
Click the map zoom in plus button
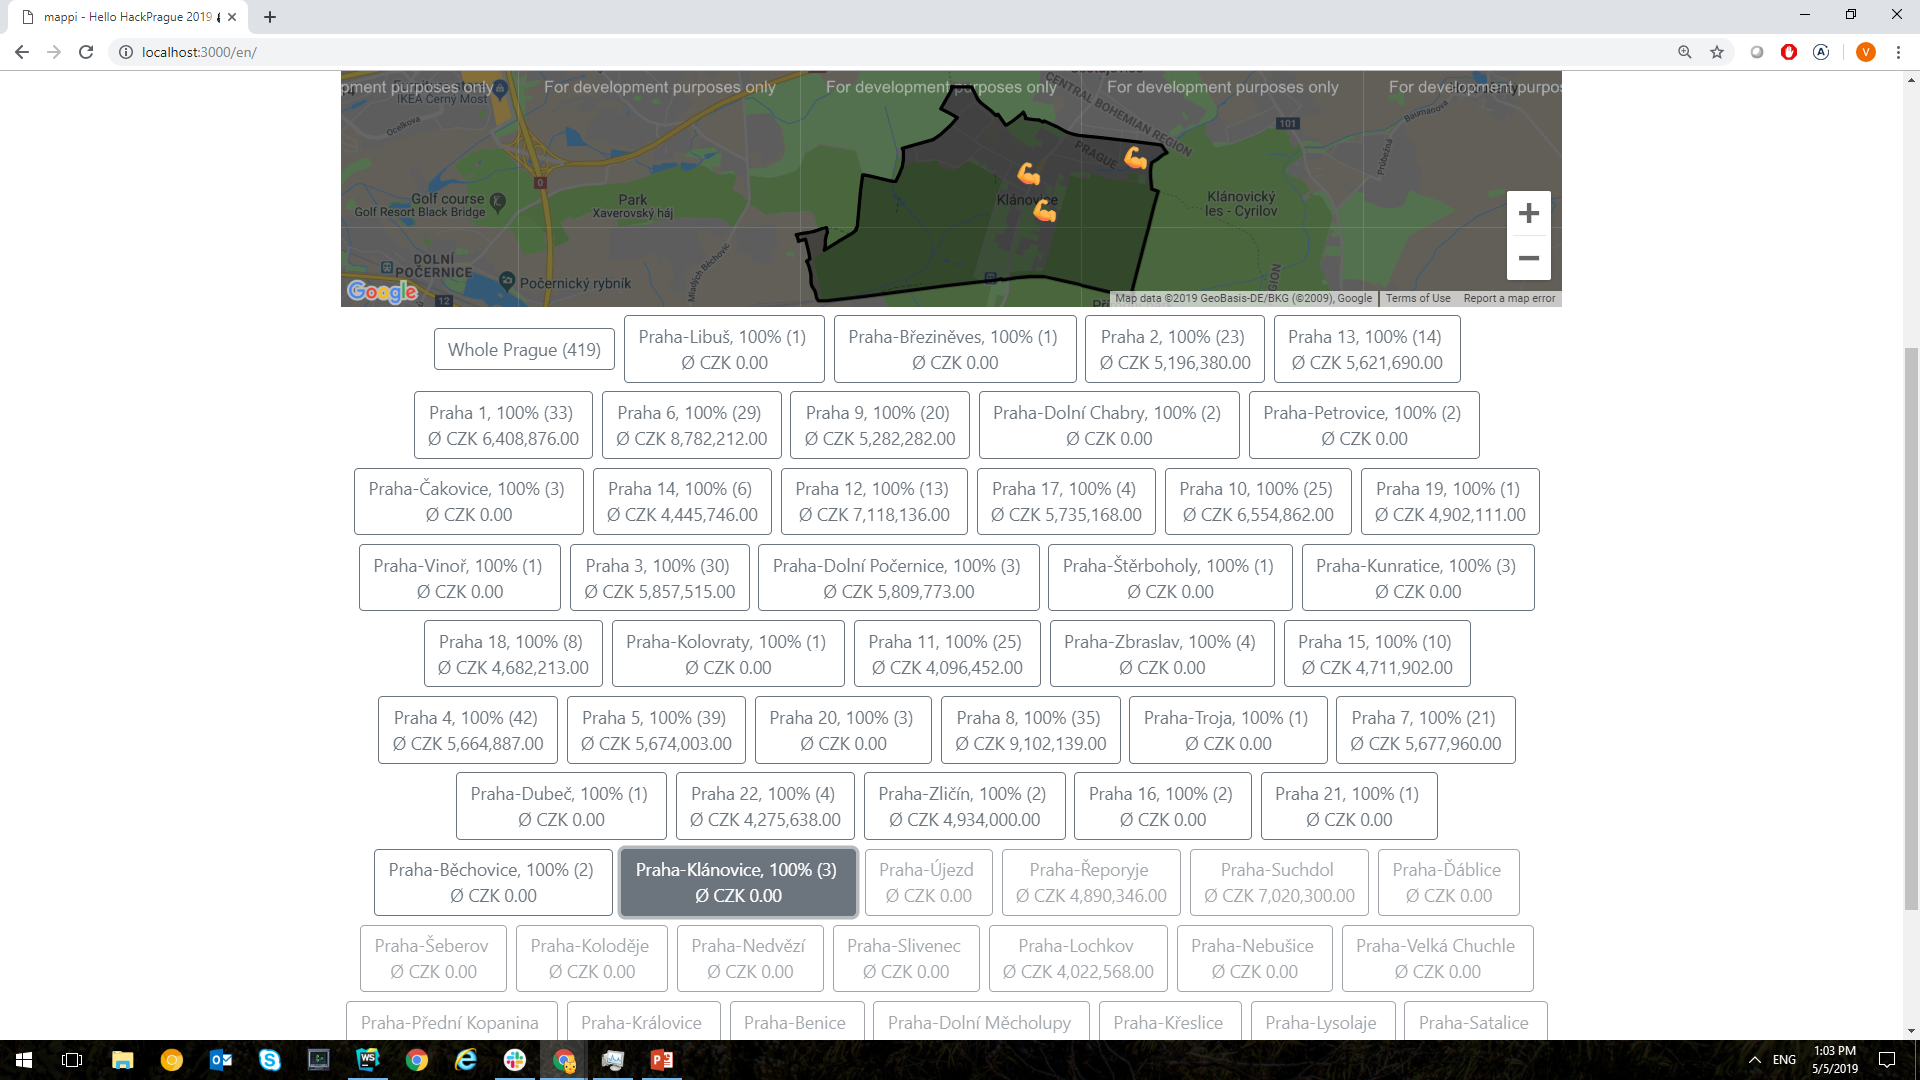[1528, 213]
